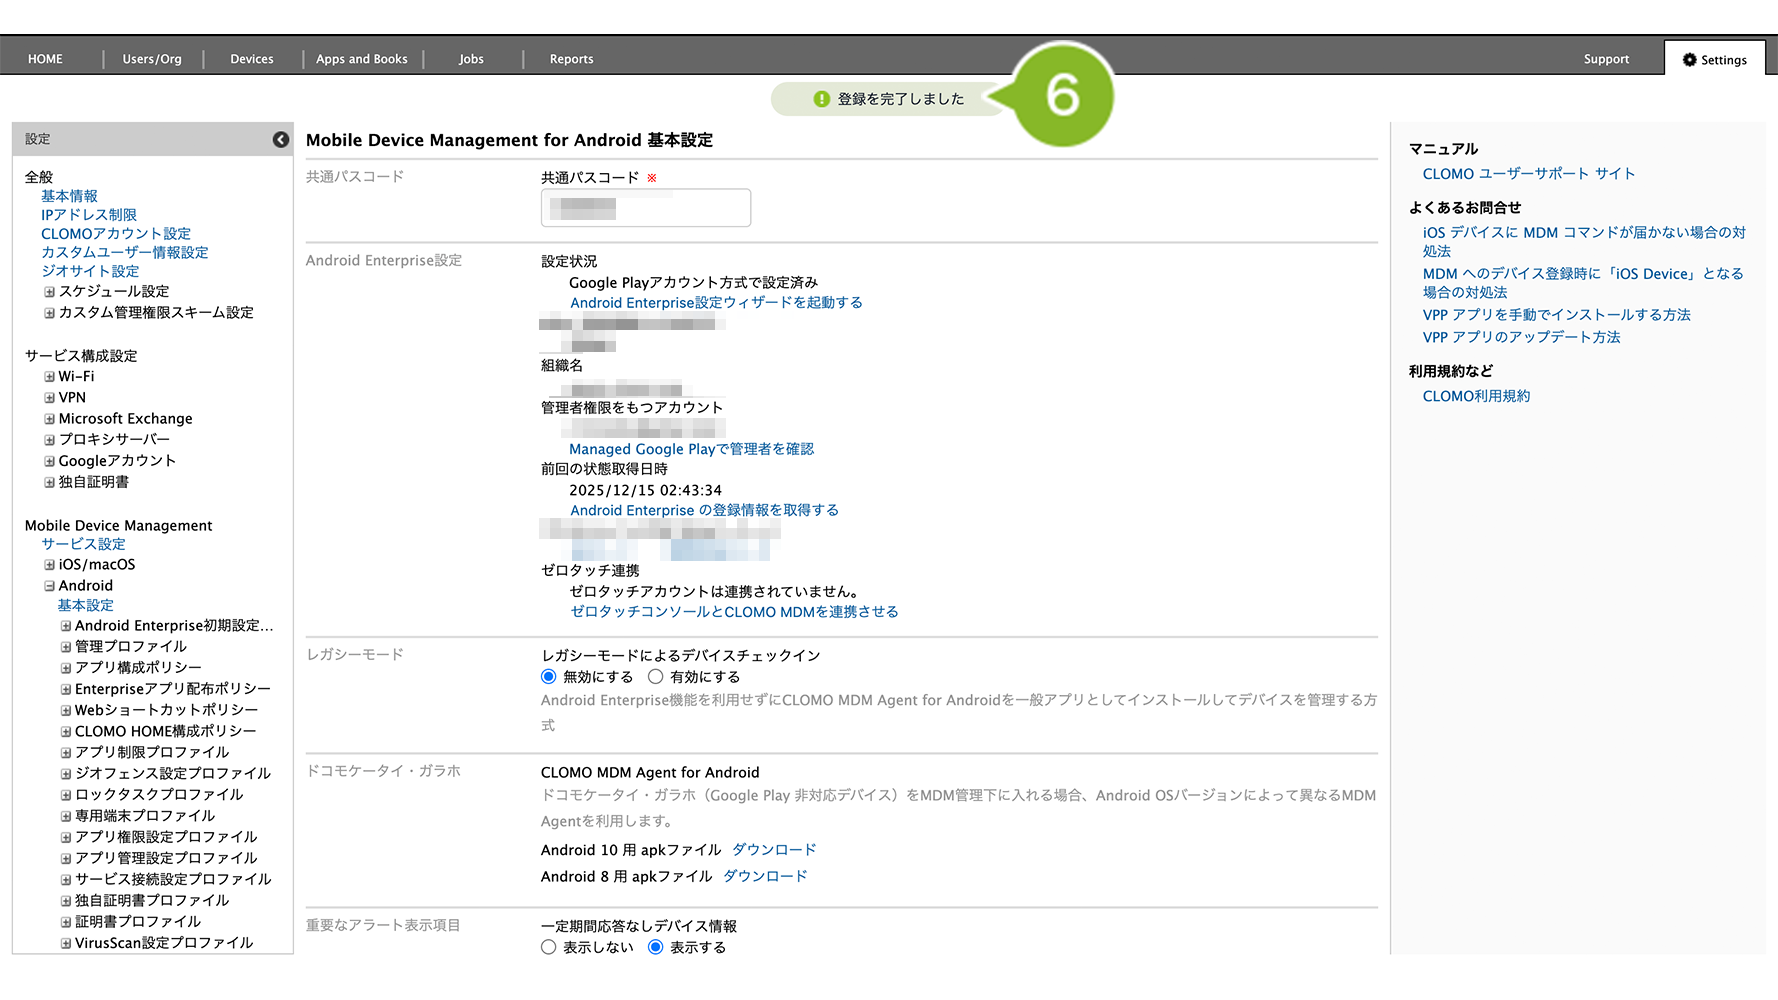
Task: Expand the VPN tree node
Action: [x=49, y=398]
